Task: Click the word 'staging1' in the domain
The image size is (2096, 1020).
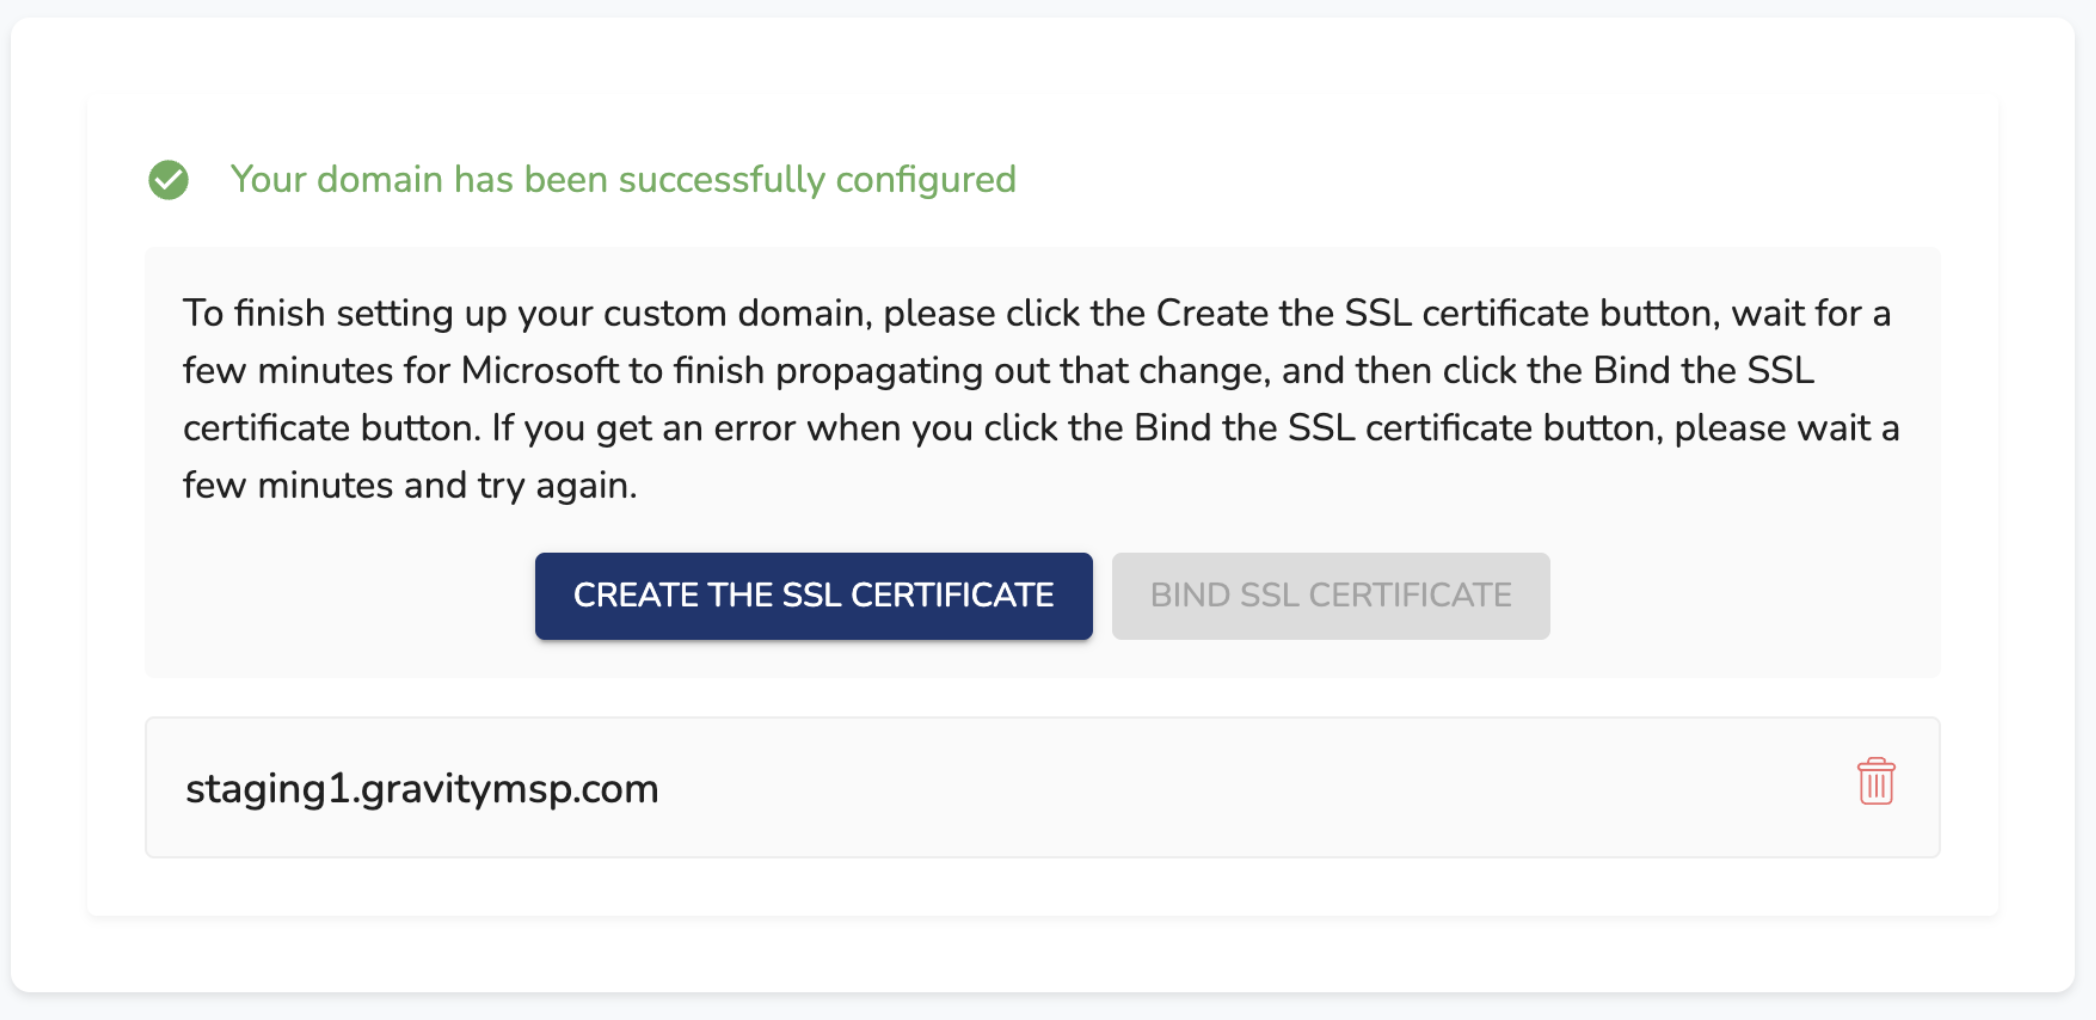Action: (x=267, y=789)
